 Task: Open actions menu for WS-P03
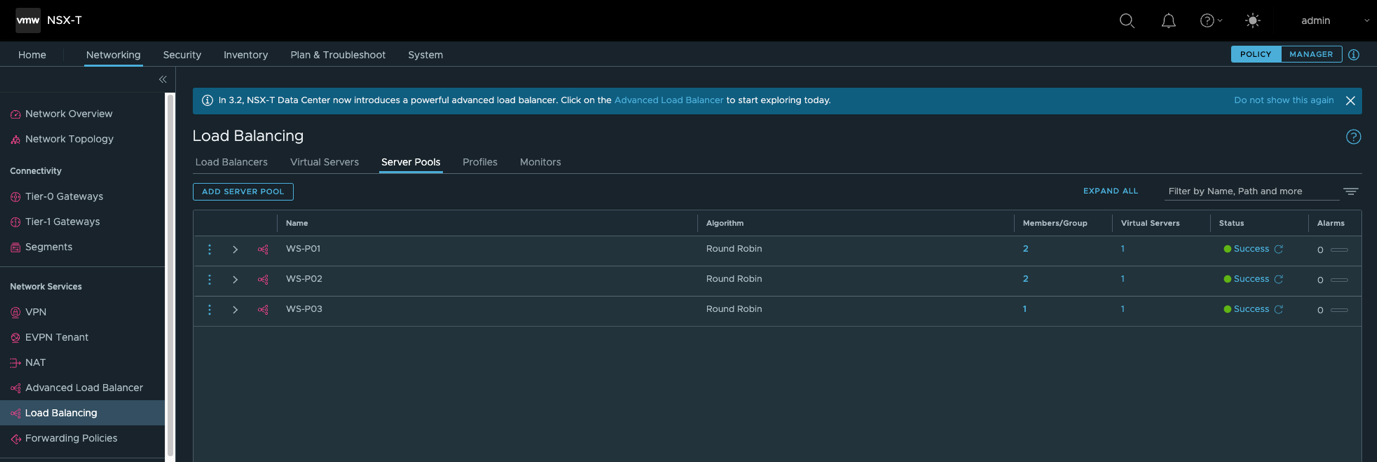(209, 309)
